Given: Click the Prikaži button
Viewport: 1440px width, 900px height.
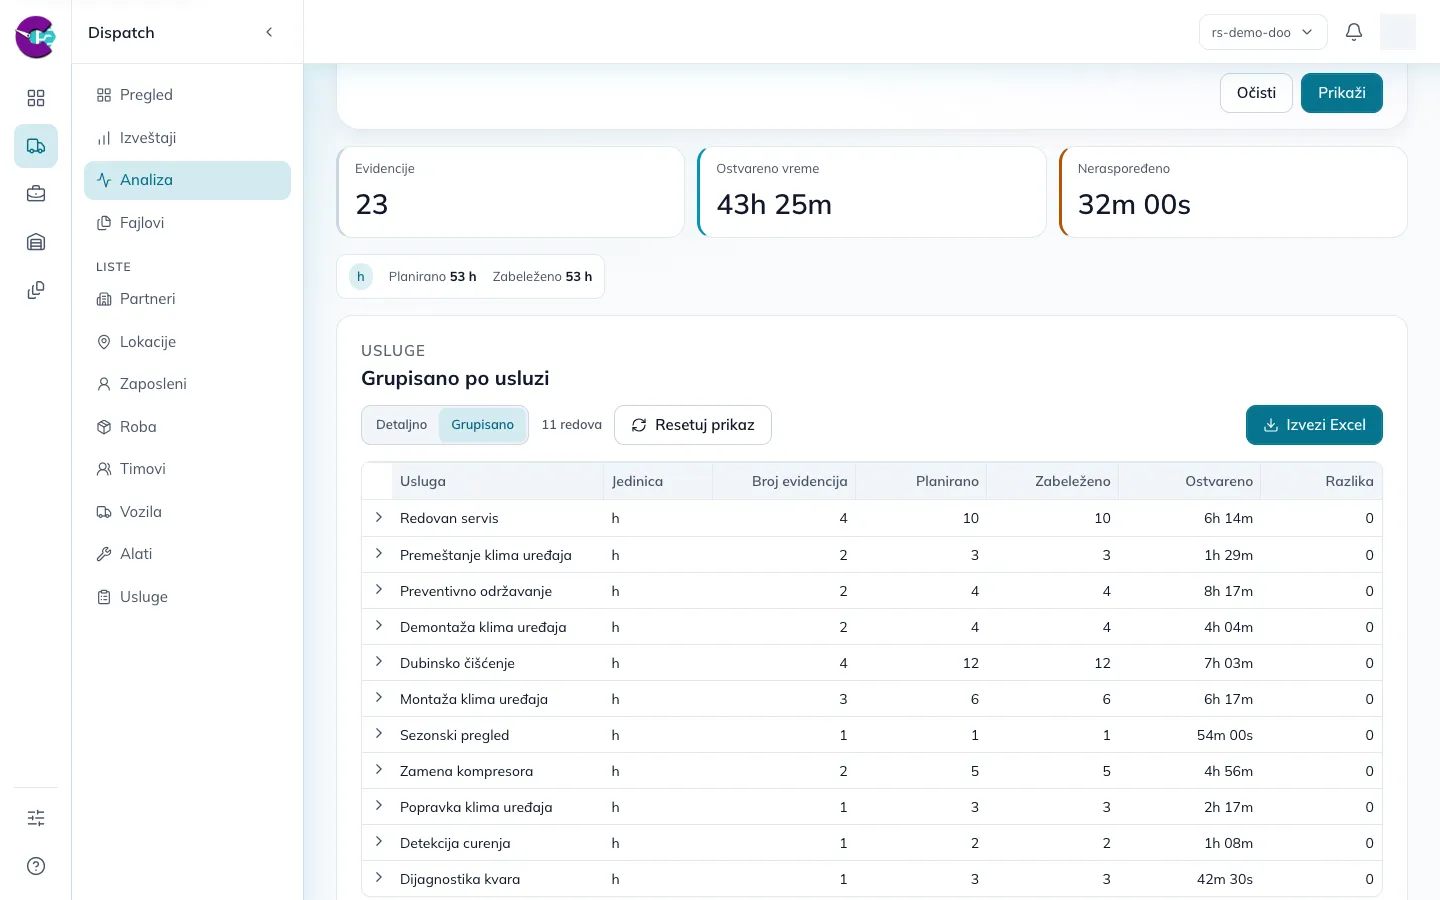Looking at the screenshot, I should coord(1341,93).
